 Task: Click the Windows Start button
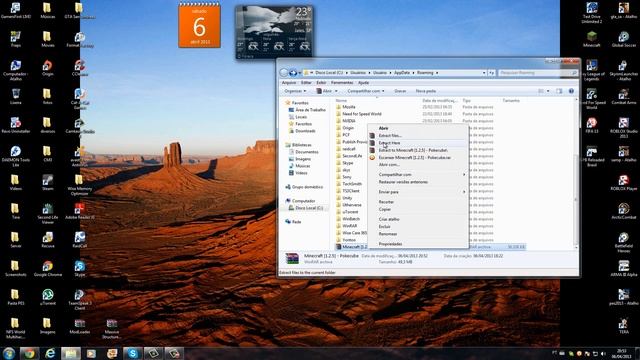click(9, 353)
